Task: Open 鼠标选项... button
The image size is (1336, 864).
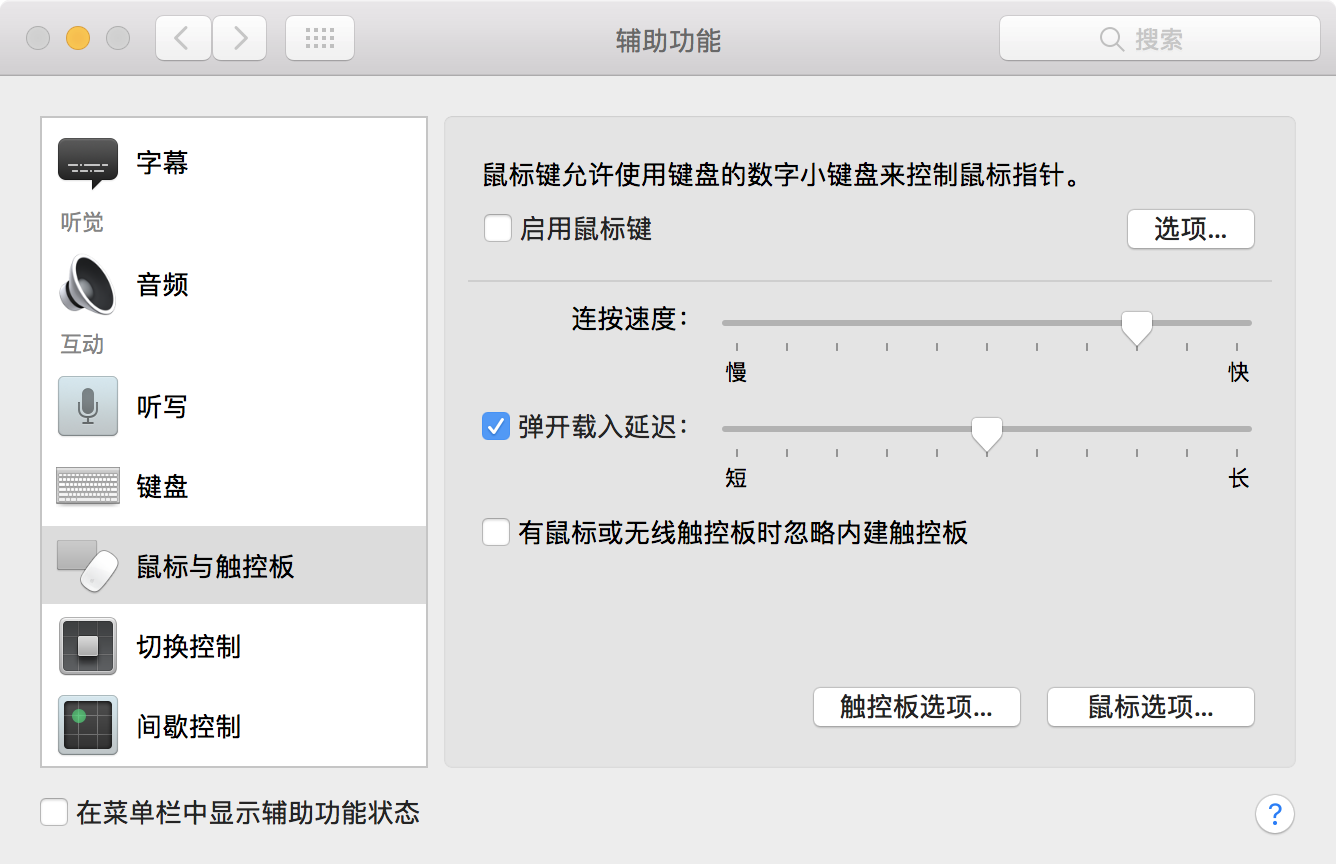Action: (1151, 707)
